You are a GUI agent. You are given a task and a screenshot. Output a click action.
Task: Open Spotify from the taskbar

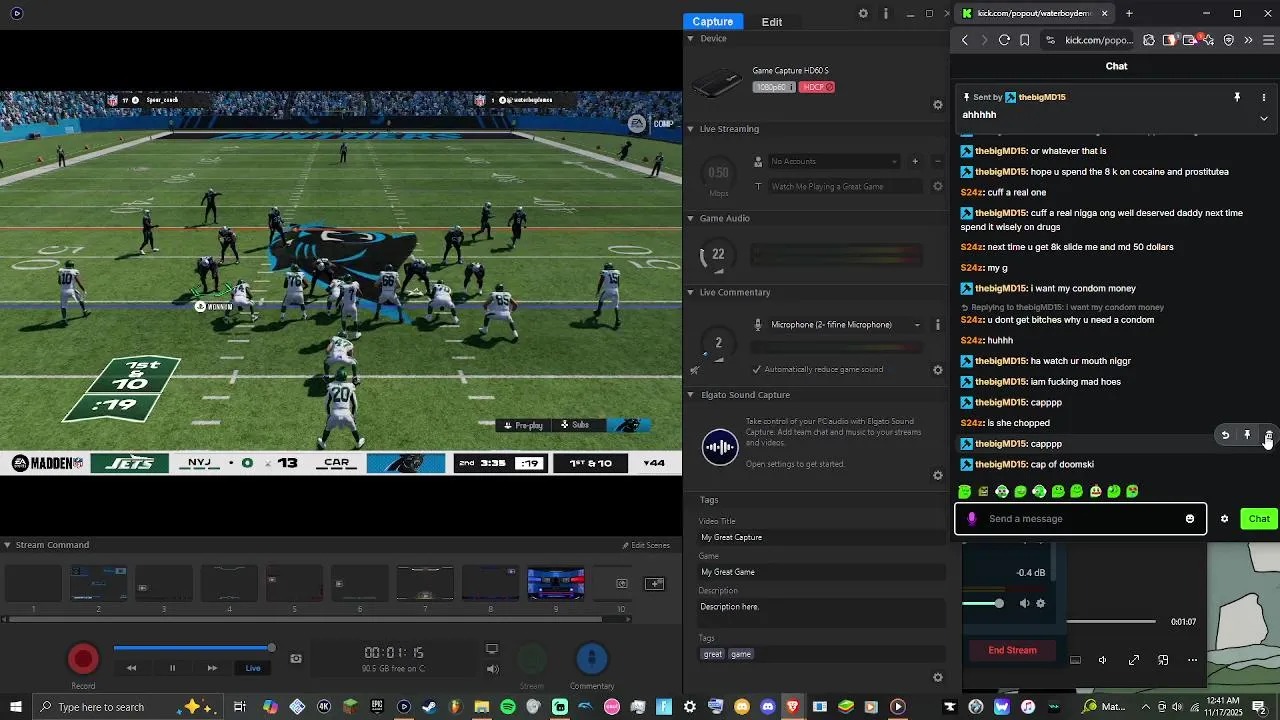507,707
